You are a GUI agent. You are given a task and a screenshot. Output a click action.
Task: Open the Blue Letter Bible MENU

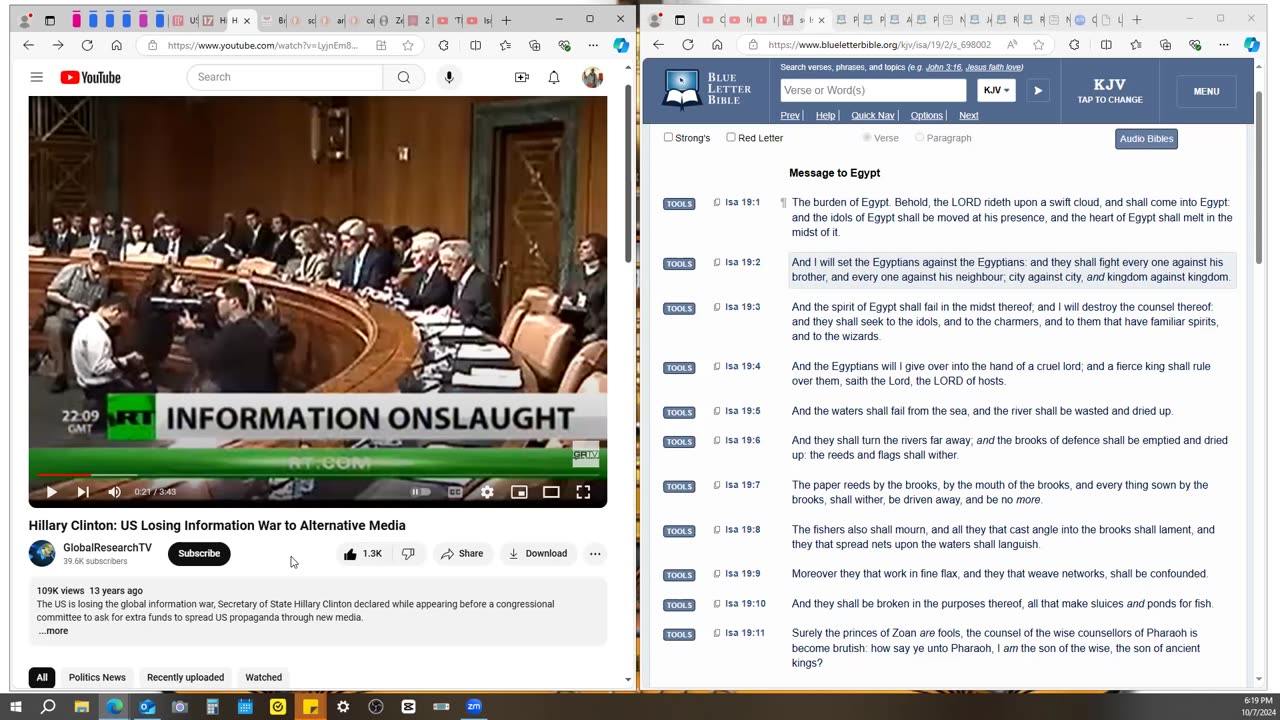point(1206,91)
